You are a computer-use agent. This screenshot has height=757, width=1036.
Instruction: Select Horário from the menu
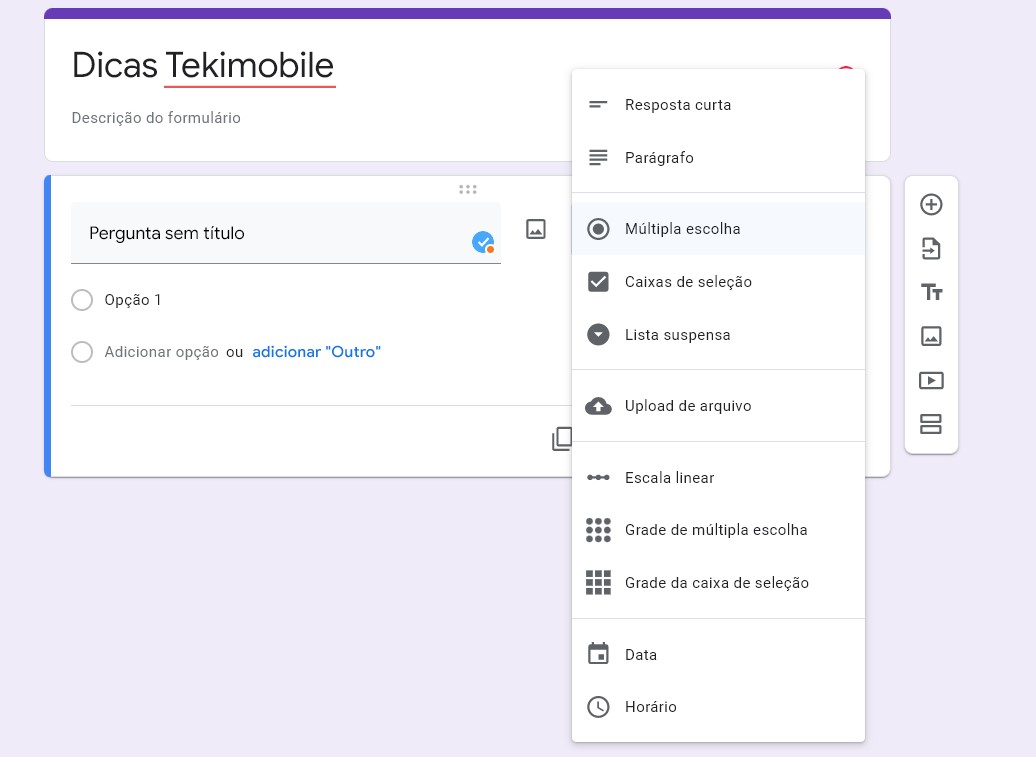pyautogui.click(x=718, y=707)
